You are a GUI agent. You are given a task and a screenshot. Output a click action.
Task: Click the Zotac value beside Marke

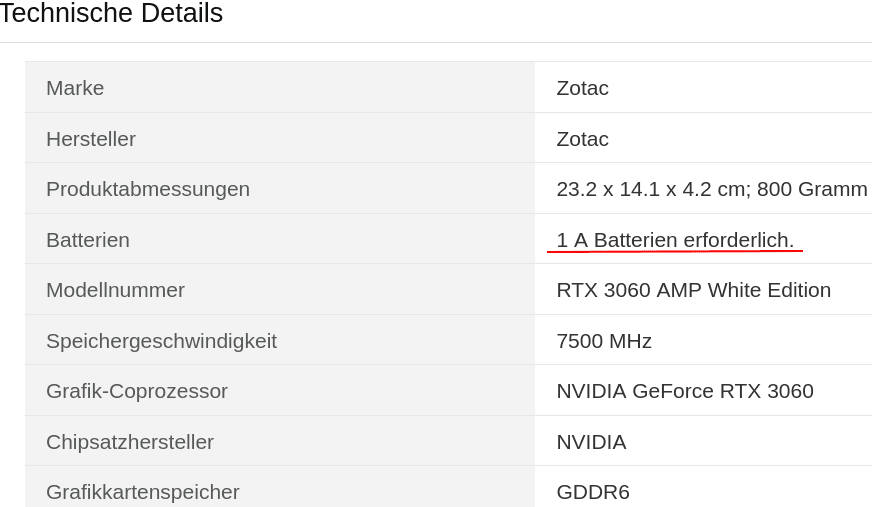[582, 88]
